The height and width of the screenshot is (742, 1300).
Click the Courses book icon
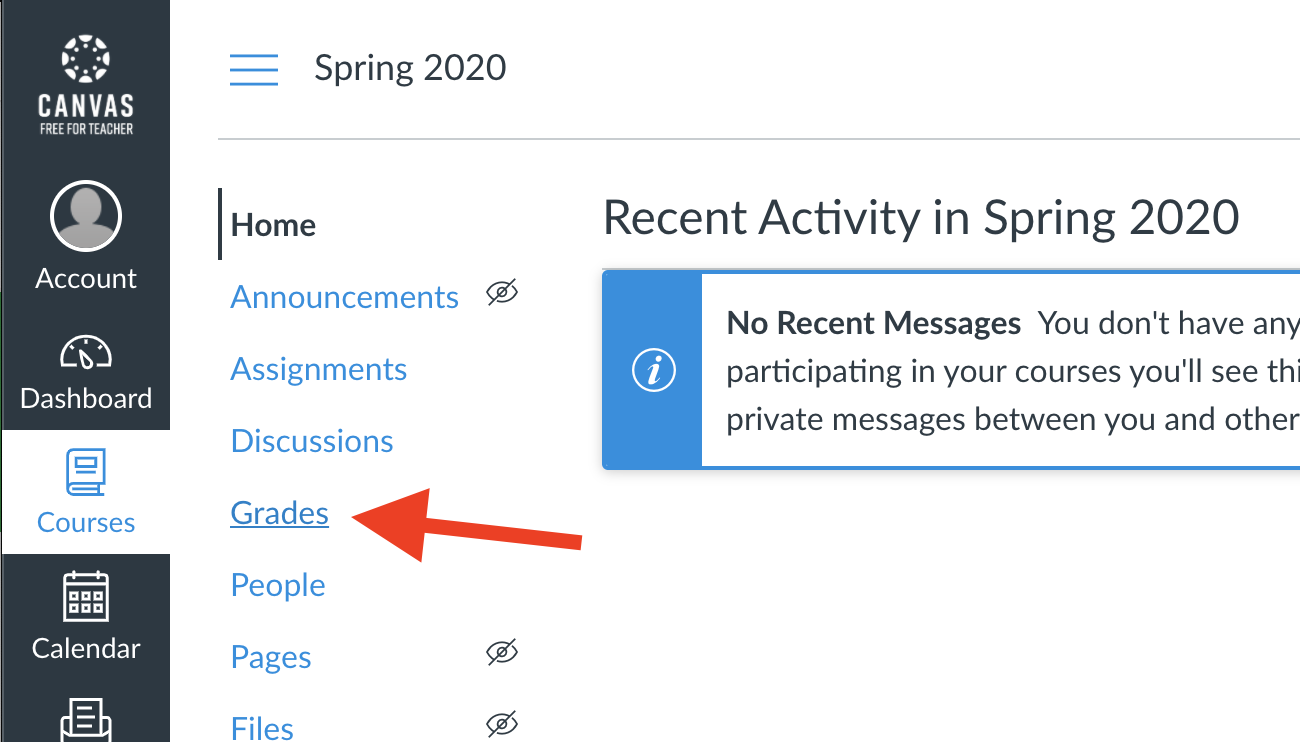(x=85, y=473)
